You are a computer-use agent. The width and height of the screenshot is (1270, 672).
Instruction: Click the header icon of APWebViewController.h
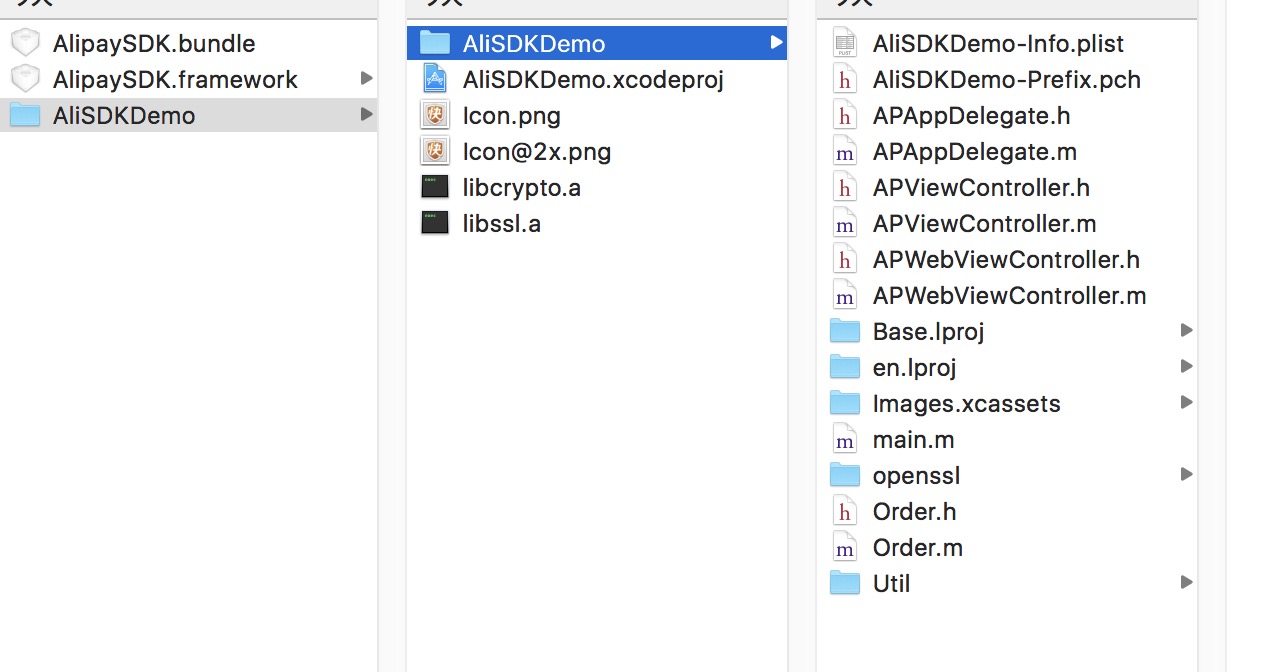(845, 259)
